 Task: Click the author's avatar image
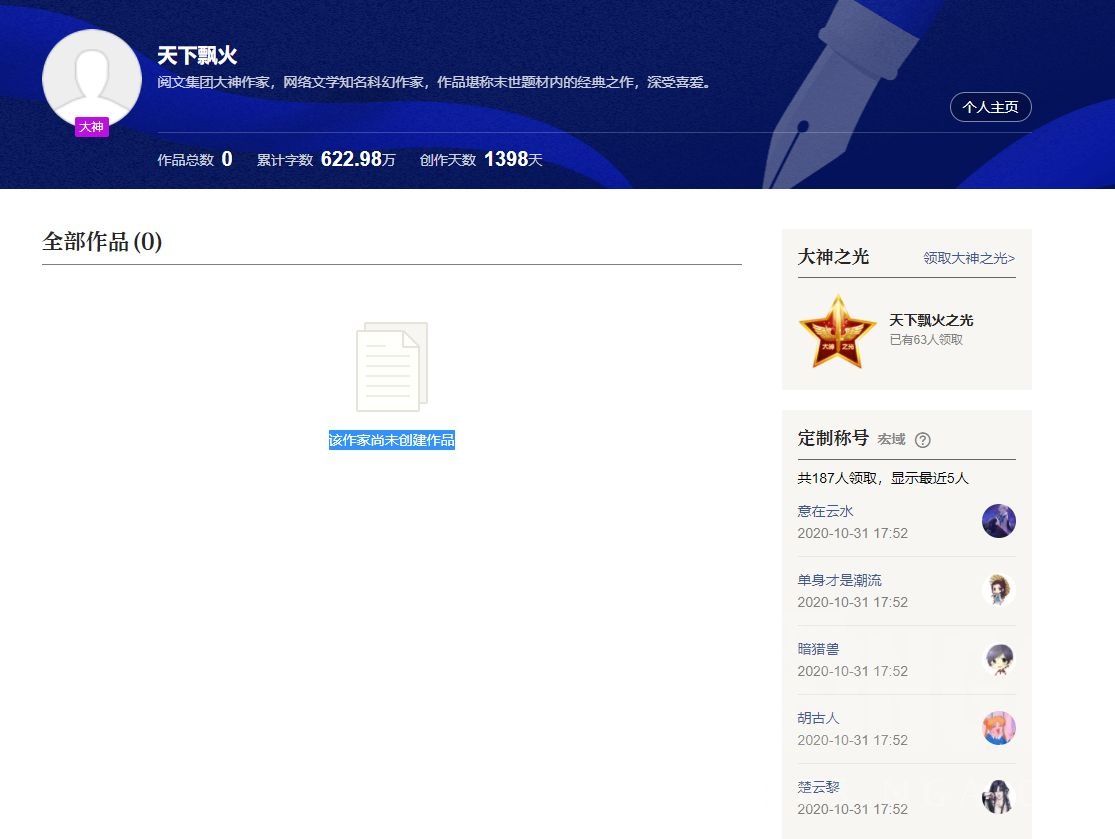pyautogui.click(x=92, y=74)
